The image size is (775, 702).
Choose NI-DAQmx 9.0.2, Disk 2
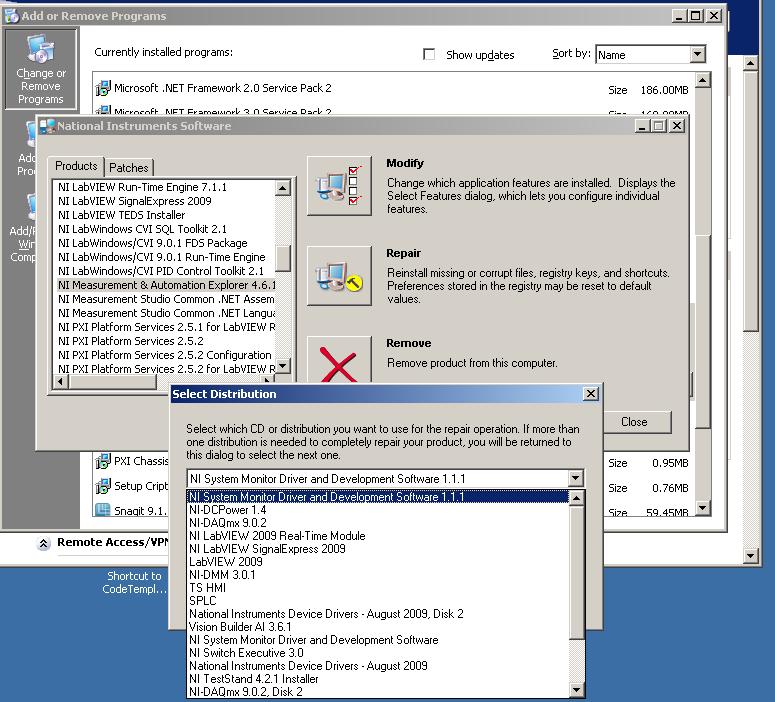click(x=378, y=692)
